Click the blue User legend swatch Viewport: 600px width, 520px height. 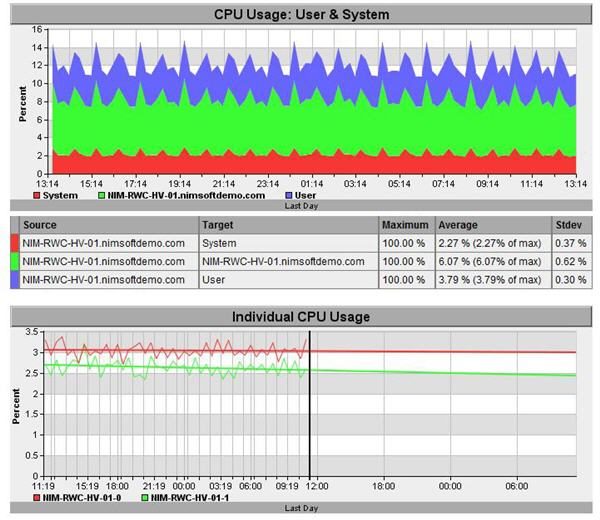pyautogui.click(x=289, y=196)
